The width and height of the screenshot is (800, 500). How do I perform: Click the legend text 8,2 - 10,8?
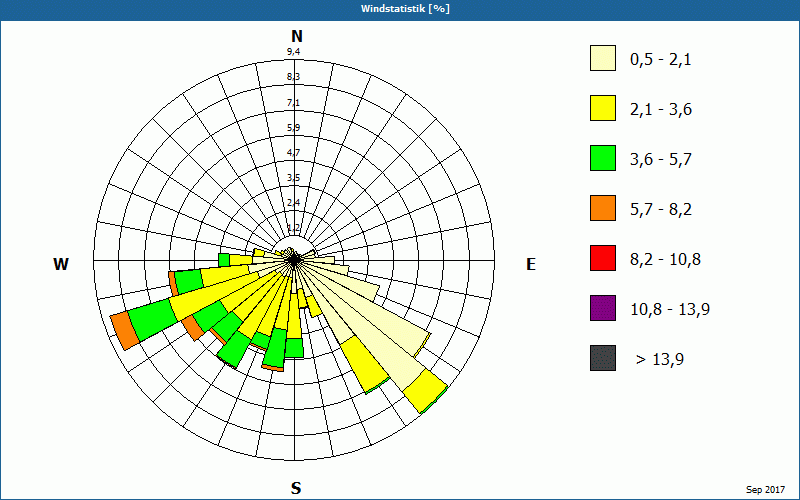tap(665, 260)
